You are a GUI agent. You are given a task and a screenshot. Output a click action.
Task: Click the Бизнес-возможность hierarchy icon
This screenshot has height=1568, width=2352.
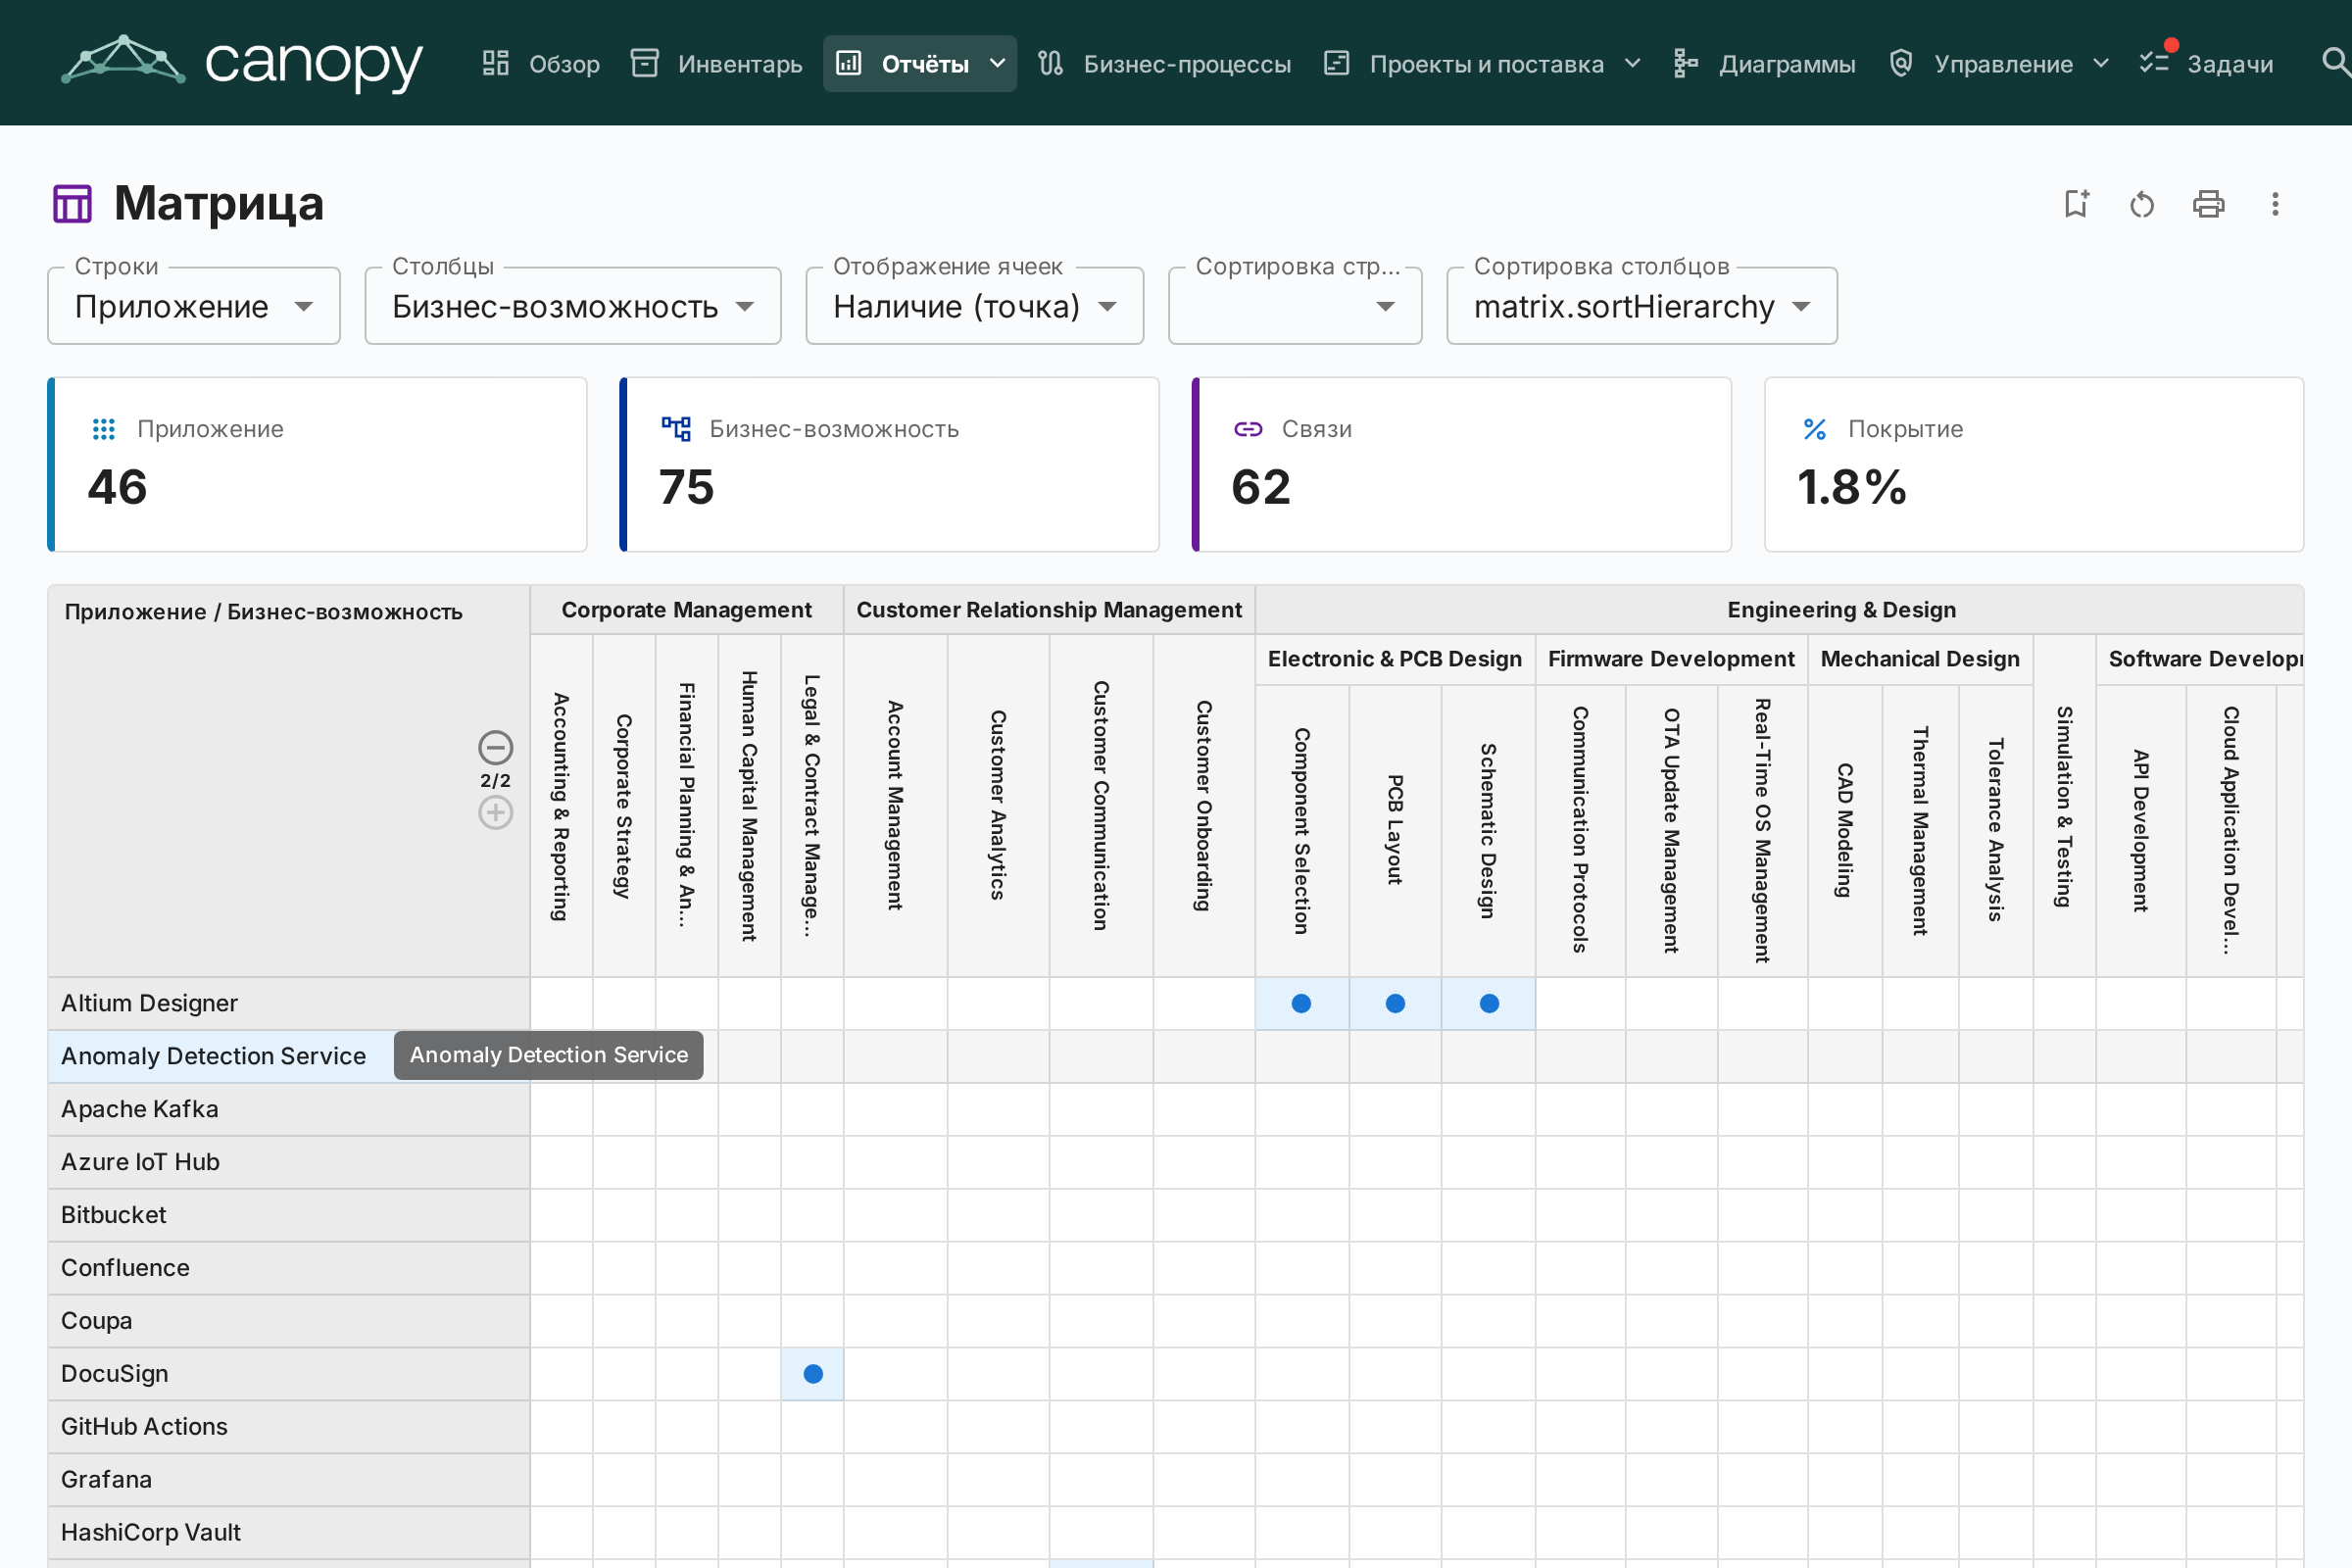click(x=676, y=429)
